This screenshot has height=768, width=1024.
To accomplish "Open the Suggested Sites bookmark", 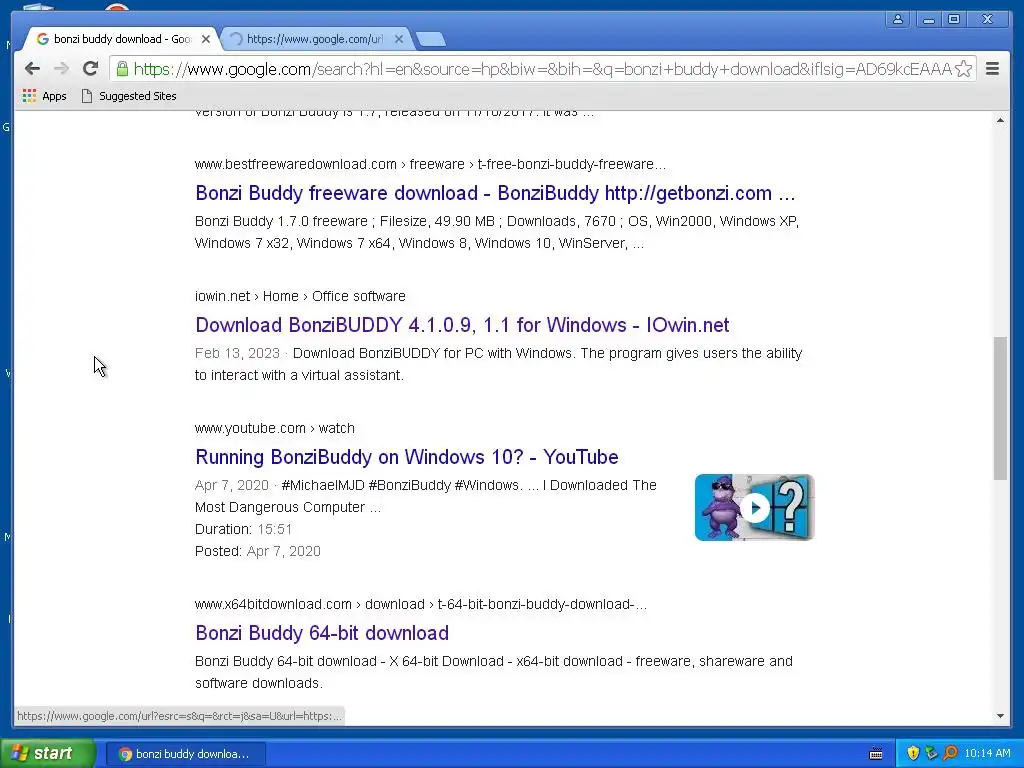I will (129, 96).
